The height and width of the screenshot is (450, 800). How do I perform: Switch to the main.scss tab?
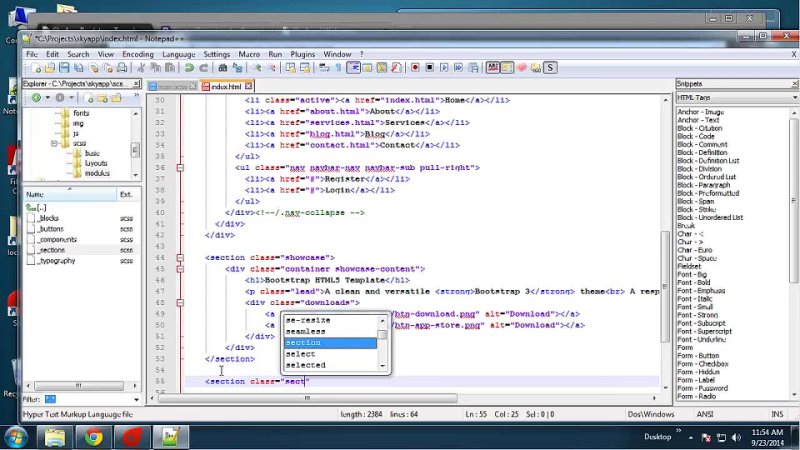point(172,87)
